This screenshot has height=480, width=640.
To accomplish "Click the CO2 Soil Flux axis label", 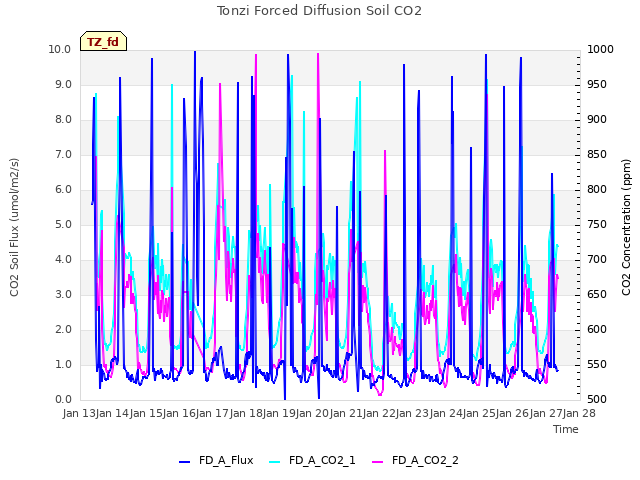I will [x=14, y=227].
